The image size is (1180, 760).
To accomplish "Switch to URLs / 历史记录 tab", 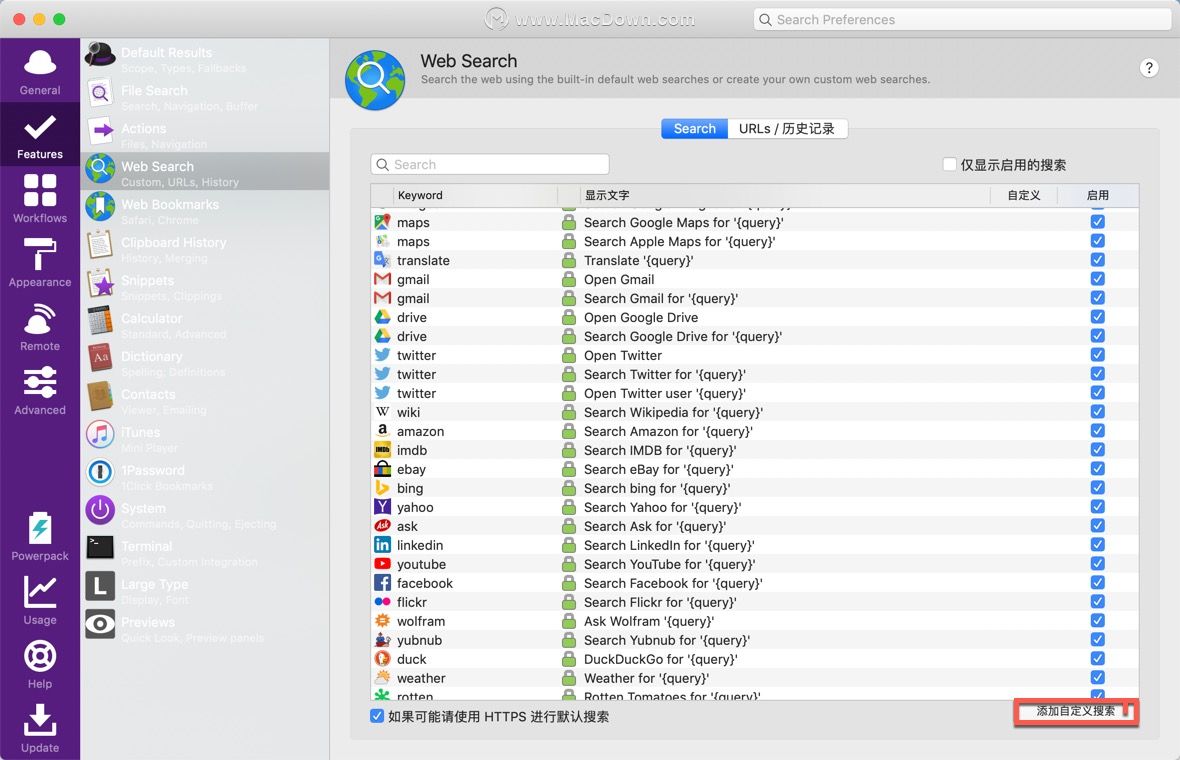I will coord(786,129).
